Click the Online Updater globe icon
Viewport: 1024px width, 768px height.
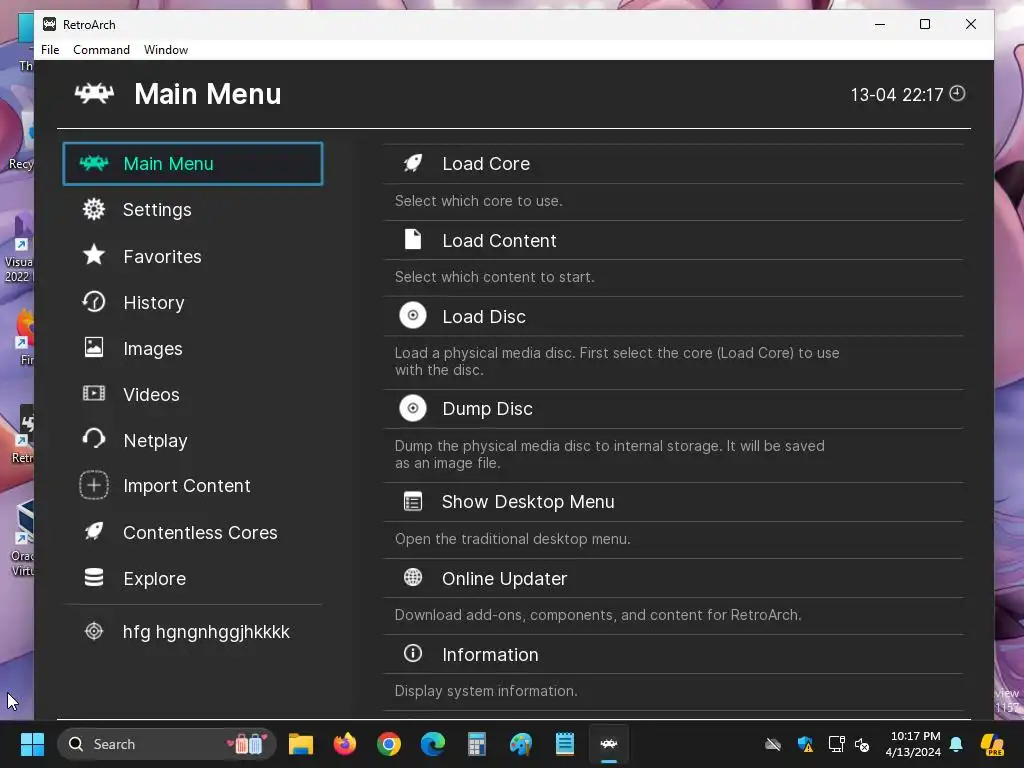click(x=413, y=577)
